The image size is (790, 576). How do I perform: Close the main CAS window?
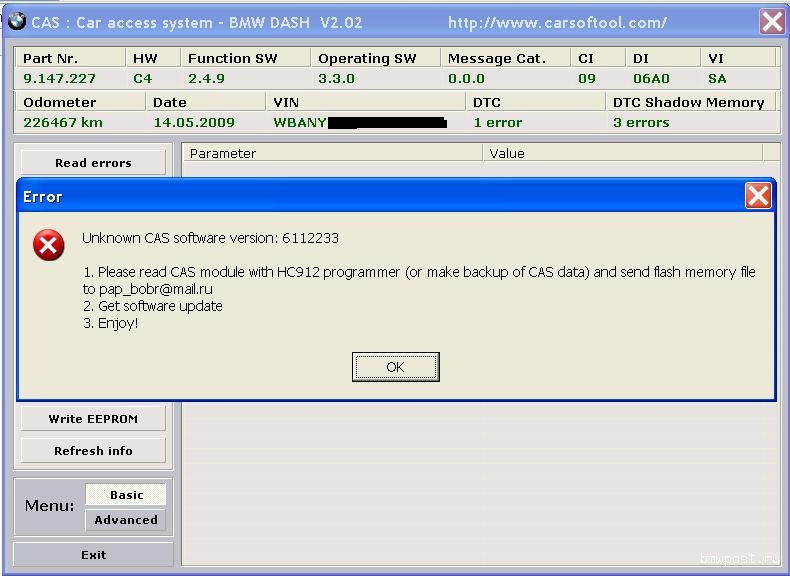point(771,21)
